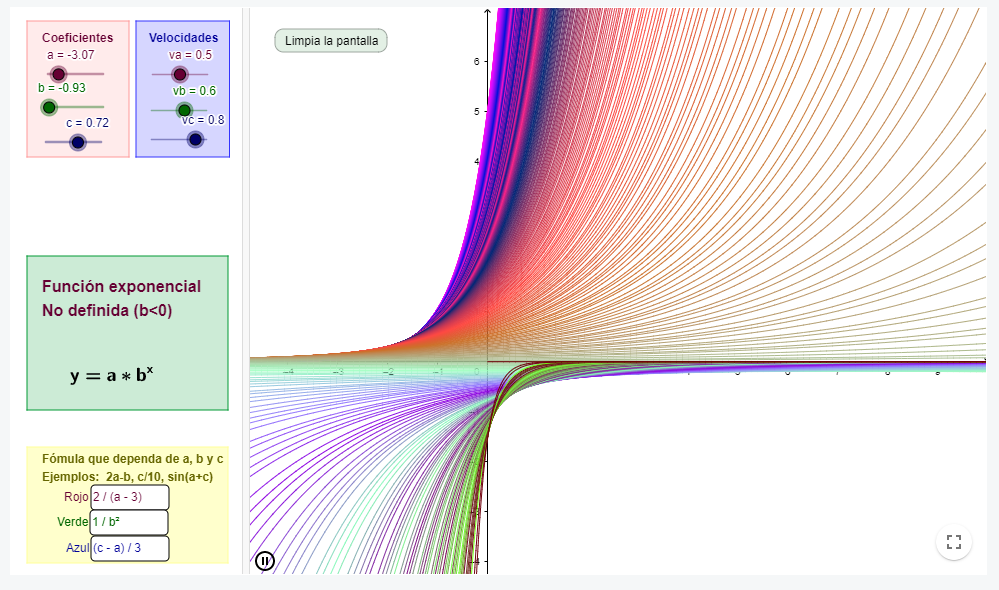999x590 pixels.
Task: Click the y-axis tick label 5
Action: coord(477,112)
